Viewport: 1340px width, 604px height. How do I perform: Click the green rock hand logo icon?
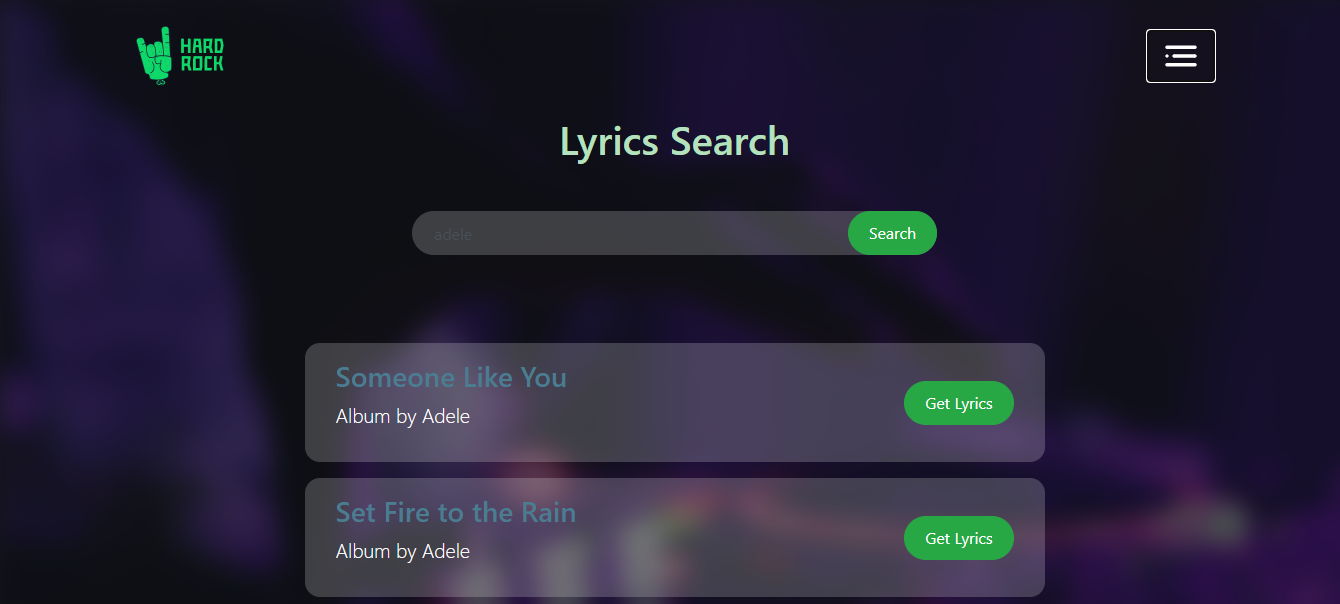154,55
